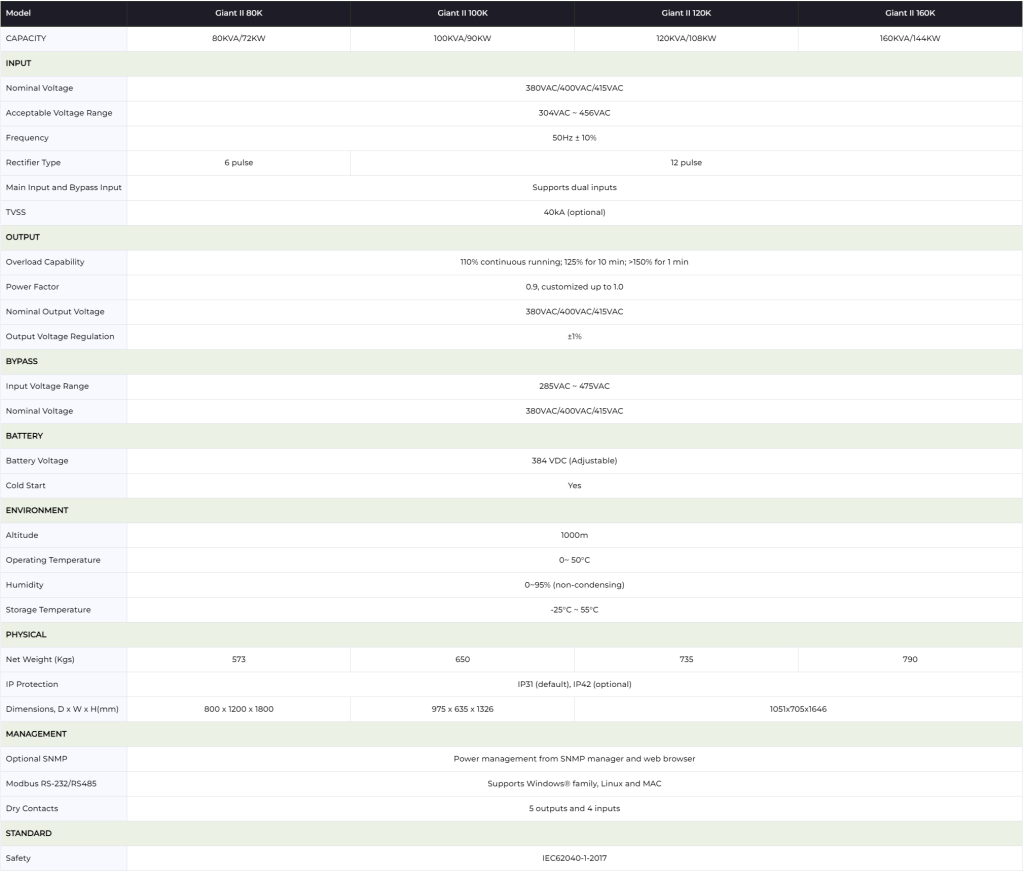Select the "-25°C ~ 55°C" value

click(575, 609)
